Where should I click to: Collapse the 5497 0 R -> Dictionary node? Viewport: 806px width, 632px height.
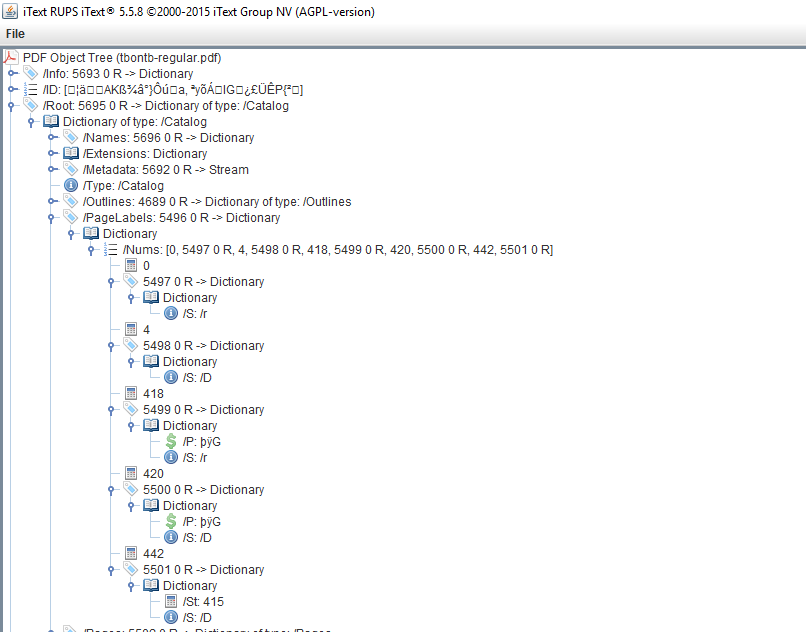(x=111, y=282)
